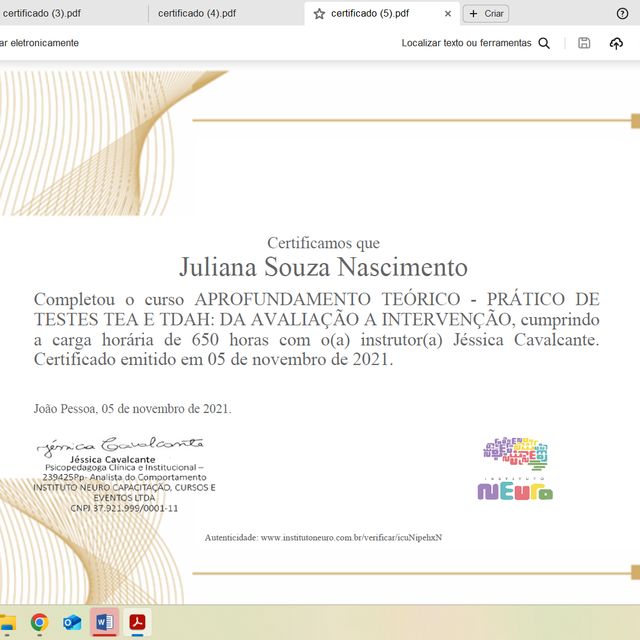Click the text Certificamos que
The image size is (640, 640).
pos(323,243)
